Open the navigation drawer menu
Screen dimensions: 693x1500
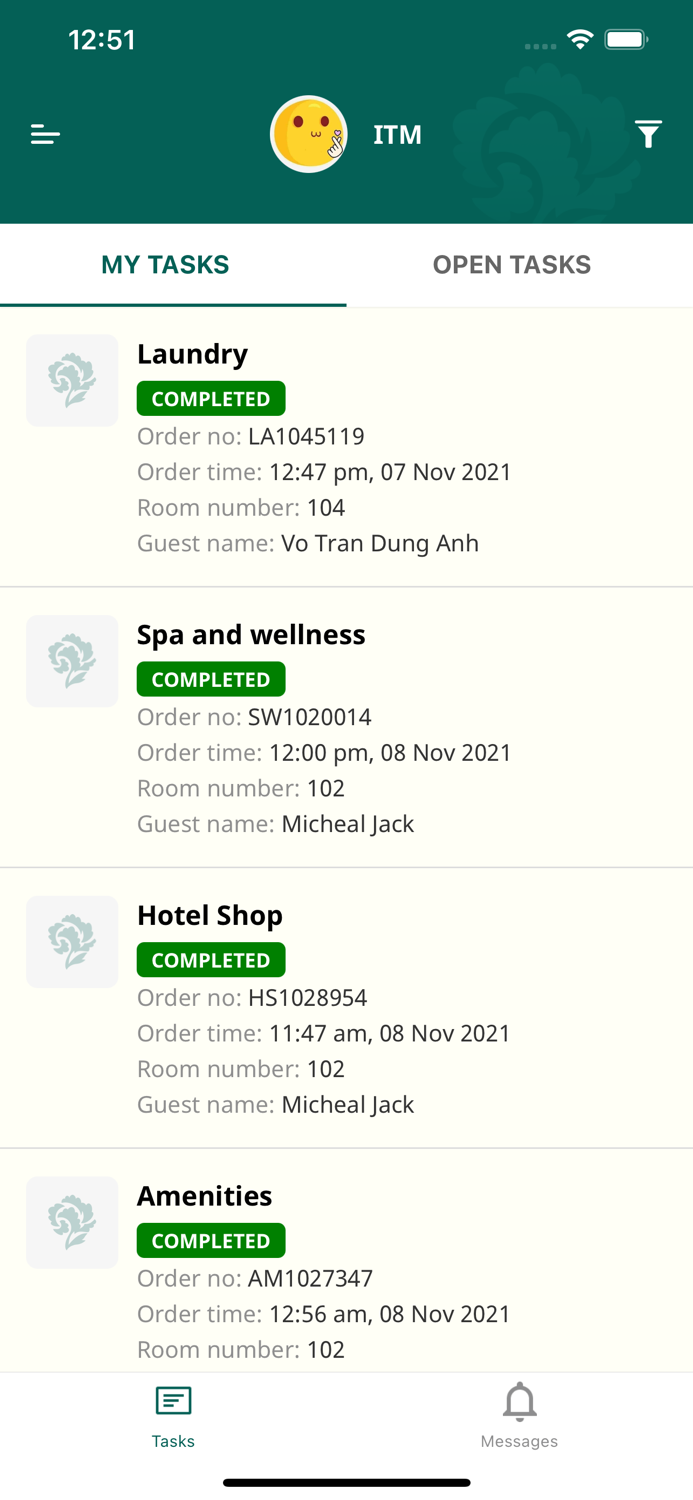coord(45,134)
